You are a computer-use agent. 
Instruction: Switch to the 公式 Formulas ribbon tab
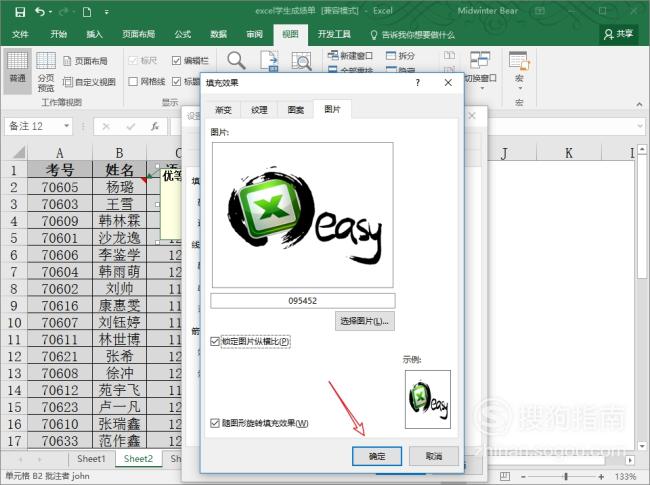(182, 34)
